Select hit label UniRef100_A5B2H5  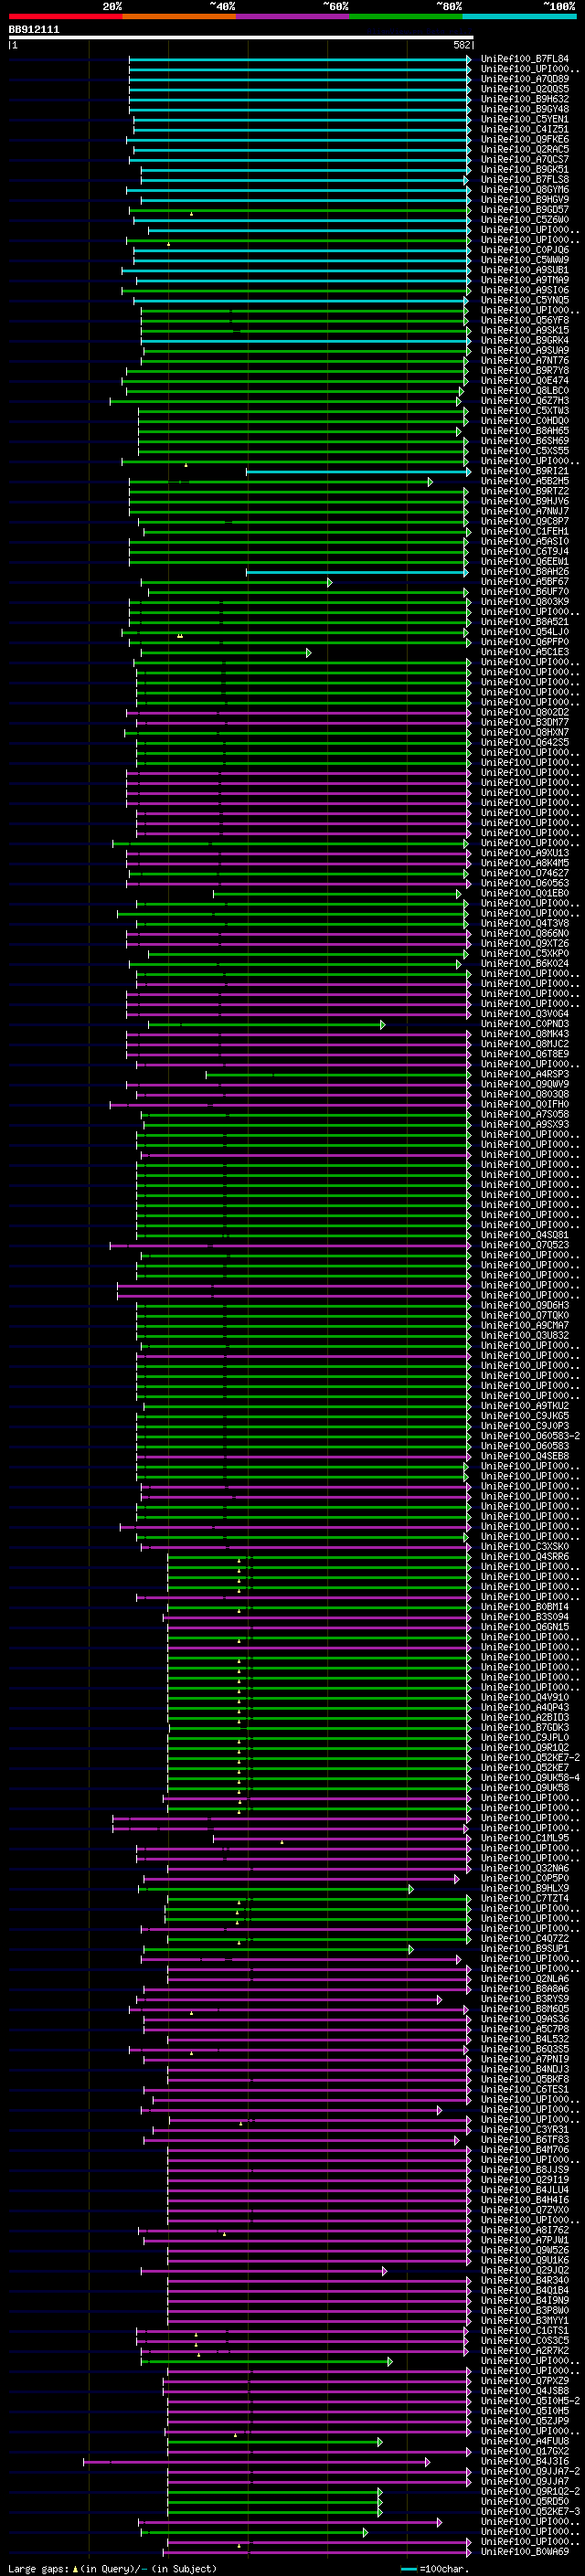(524, 481)
